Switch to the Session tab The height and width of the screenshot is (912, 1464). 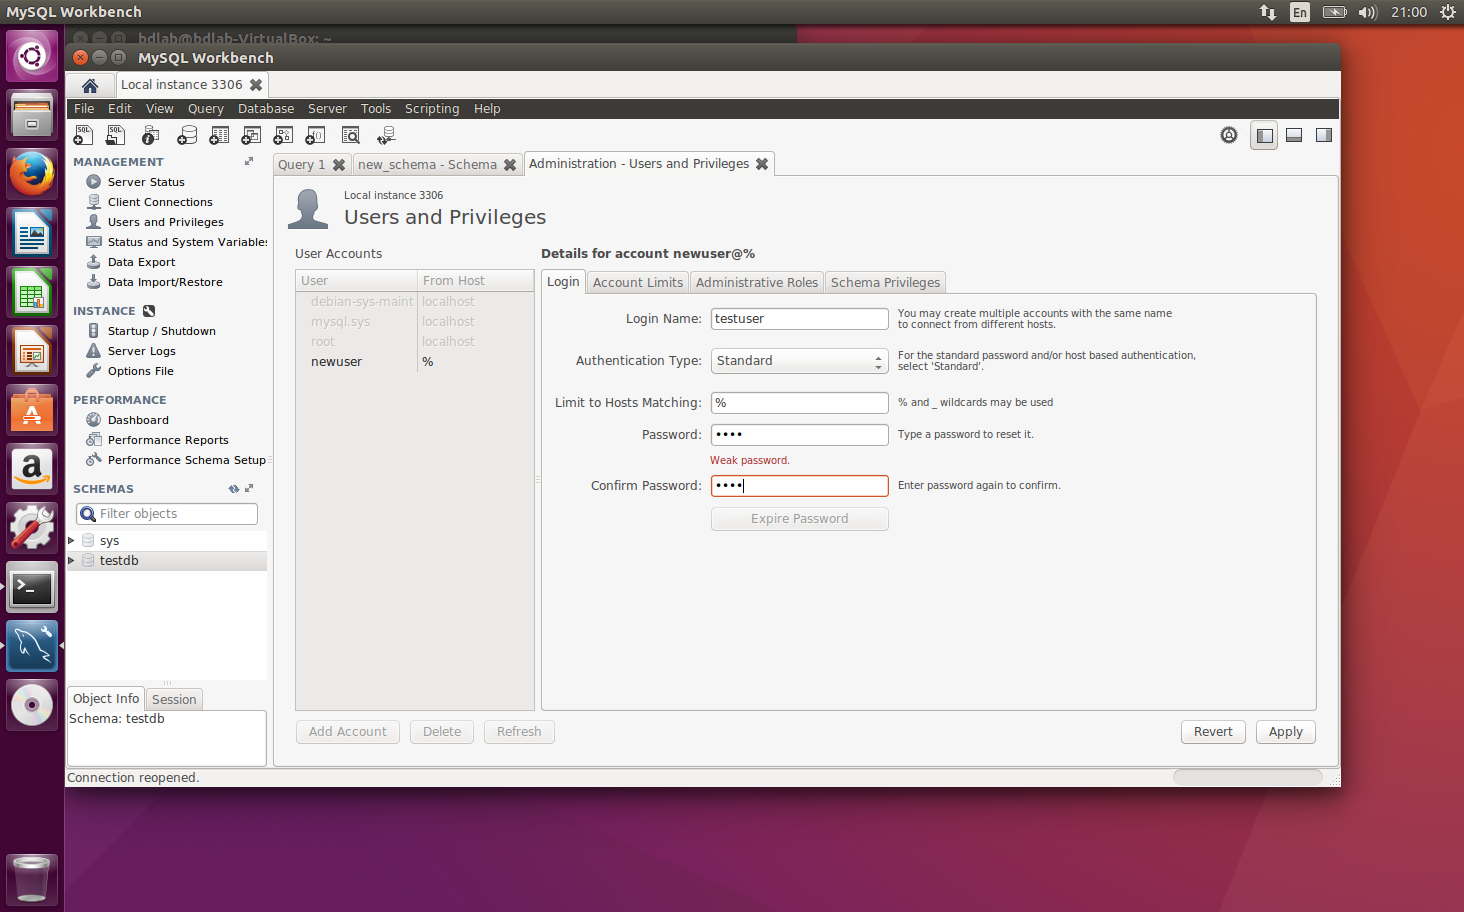[x=174, y=700]
